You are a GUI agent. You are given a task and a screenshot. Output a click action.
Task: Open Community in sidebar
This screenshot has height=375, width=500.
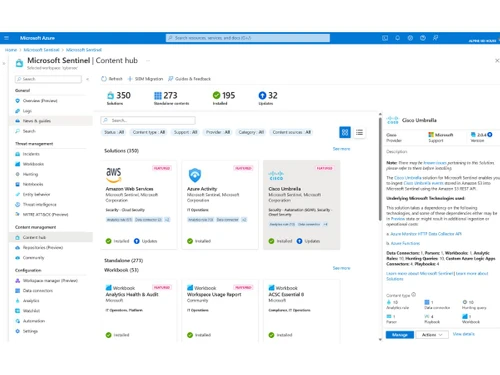pos(30,258)
